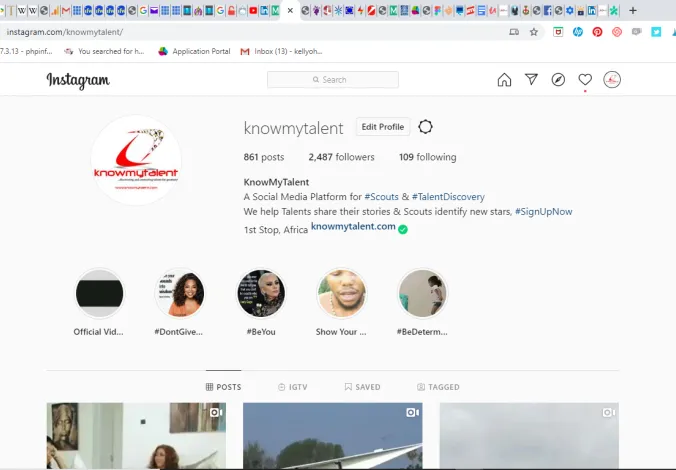The image size is (676, 470).
Task: Click the red swirl extension icon
Action: [617, 32]
